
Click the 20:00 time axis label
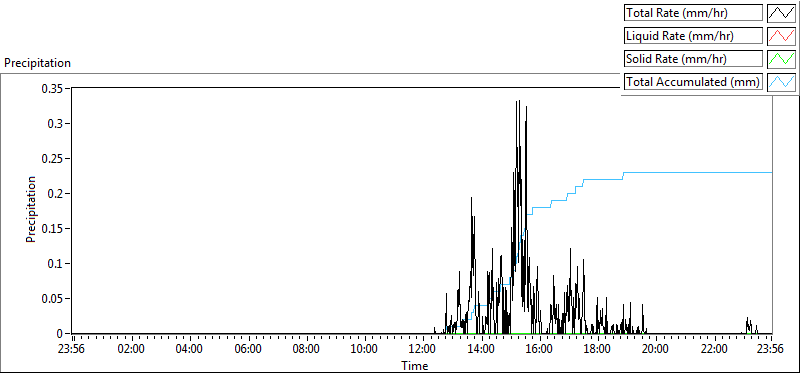[x=656, y=350]
